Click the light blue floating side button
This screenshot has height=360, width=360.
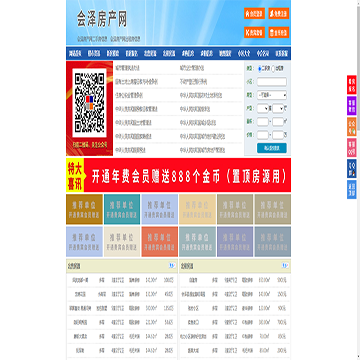(x=352, y=189)
